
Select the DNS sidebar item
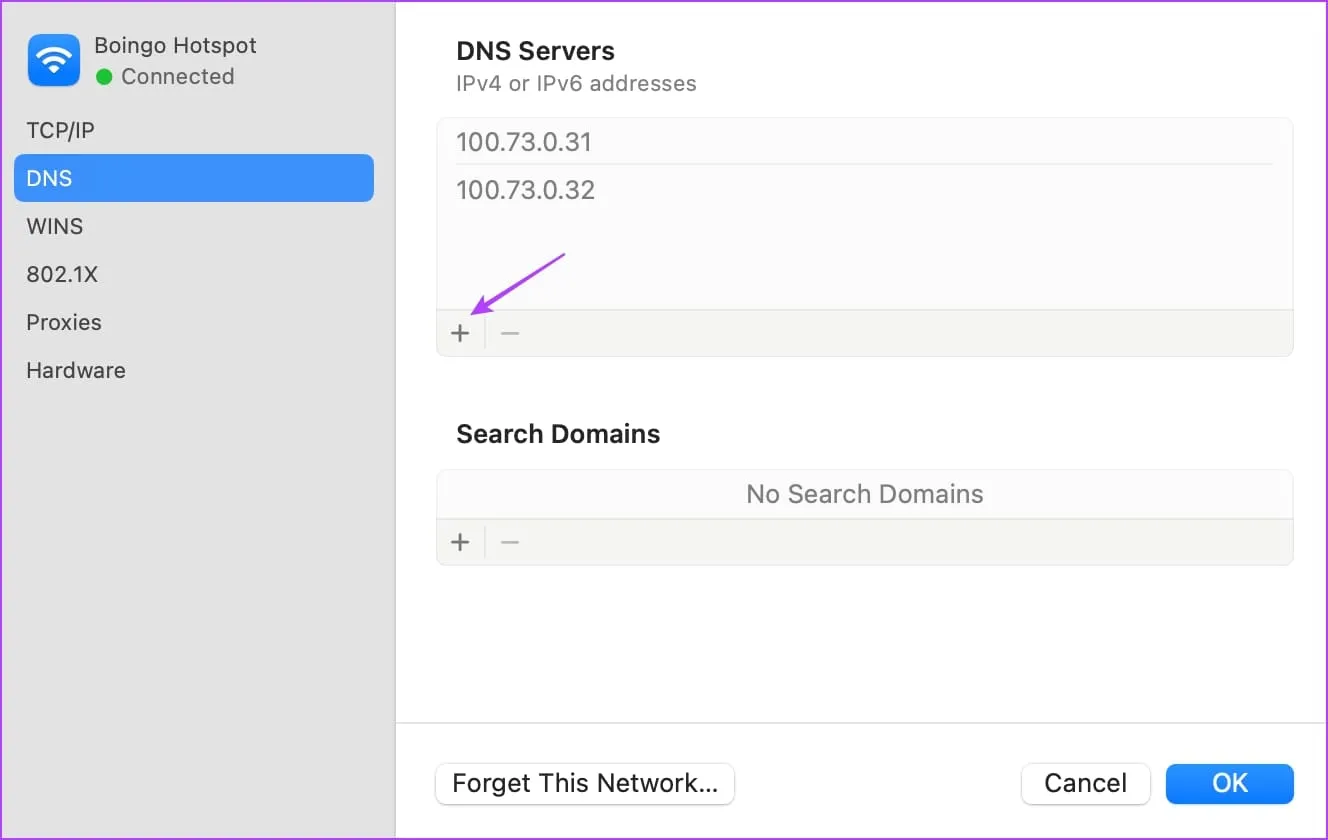click(193, 178)
